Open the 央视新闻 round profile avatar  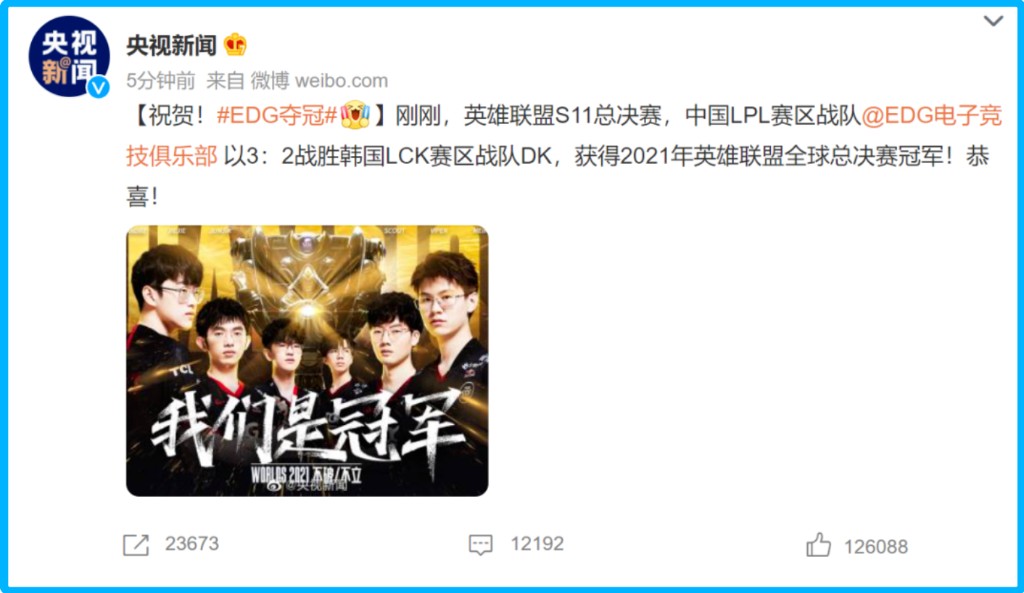[x=69, y=56]
